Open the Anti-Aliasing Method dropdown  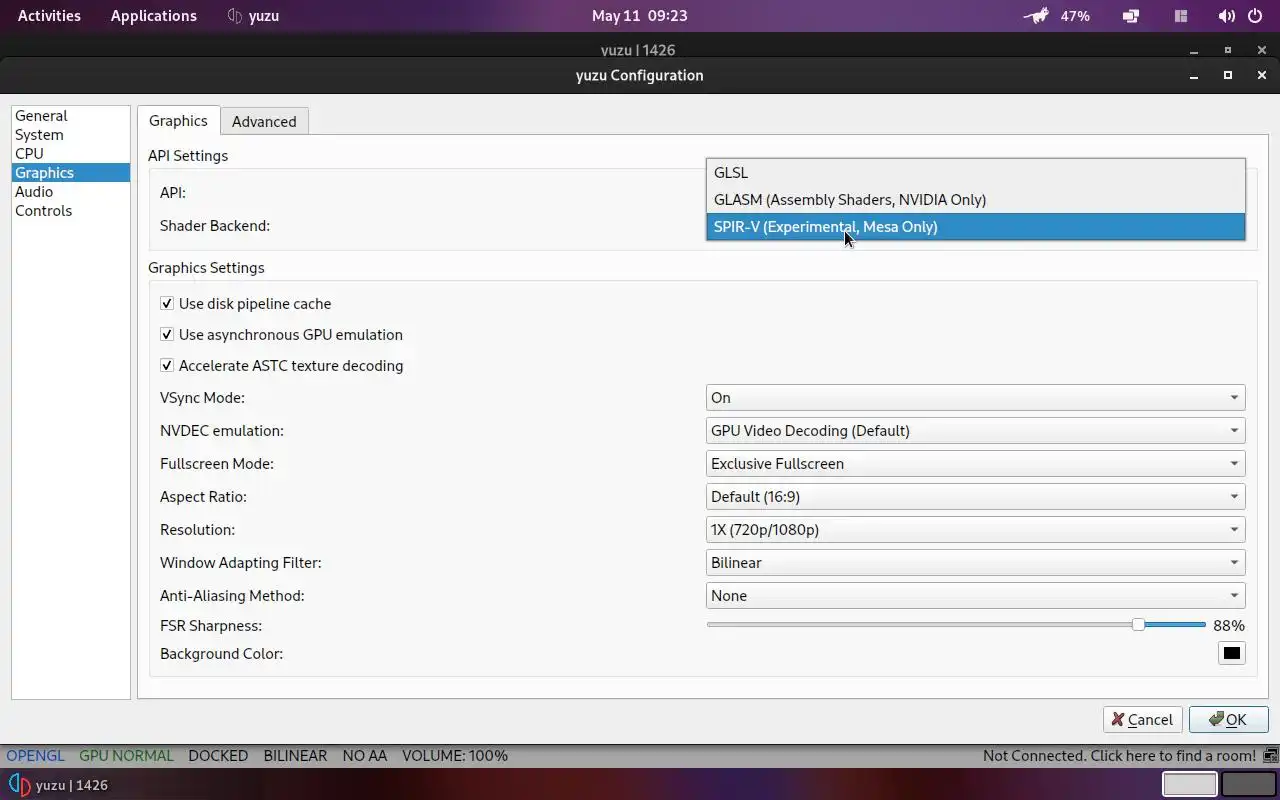pyautogui.click(x=975, y=595)
